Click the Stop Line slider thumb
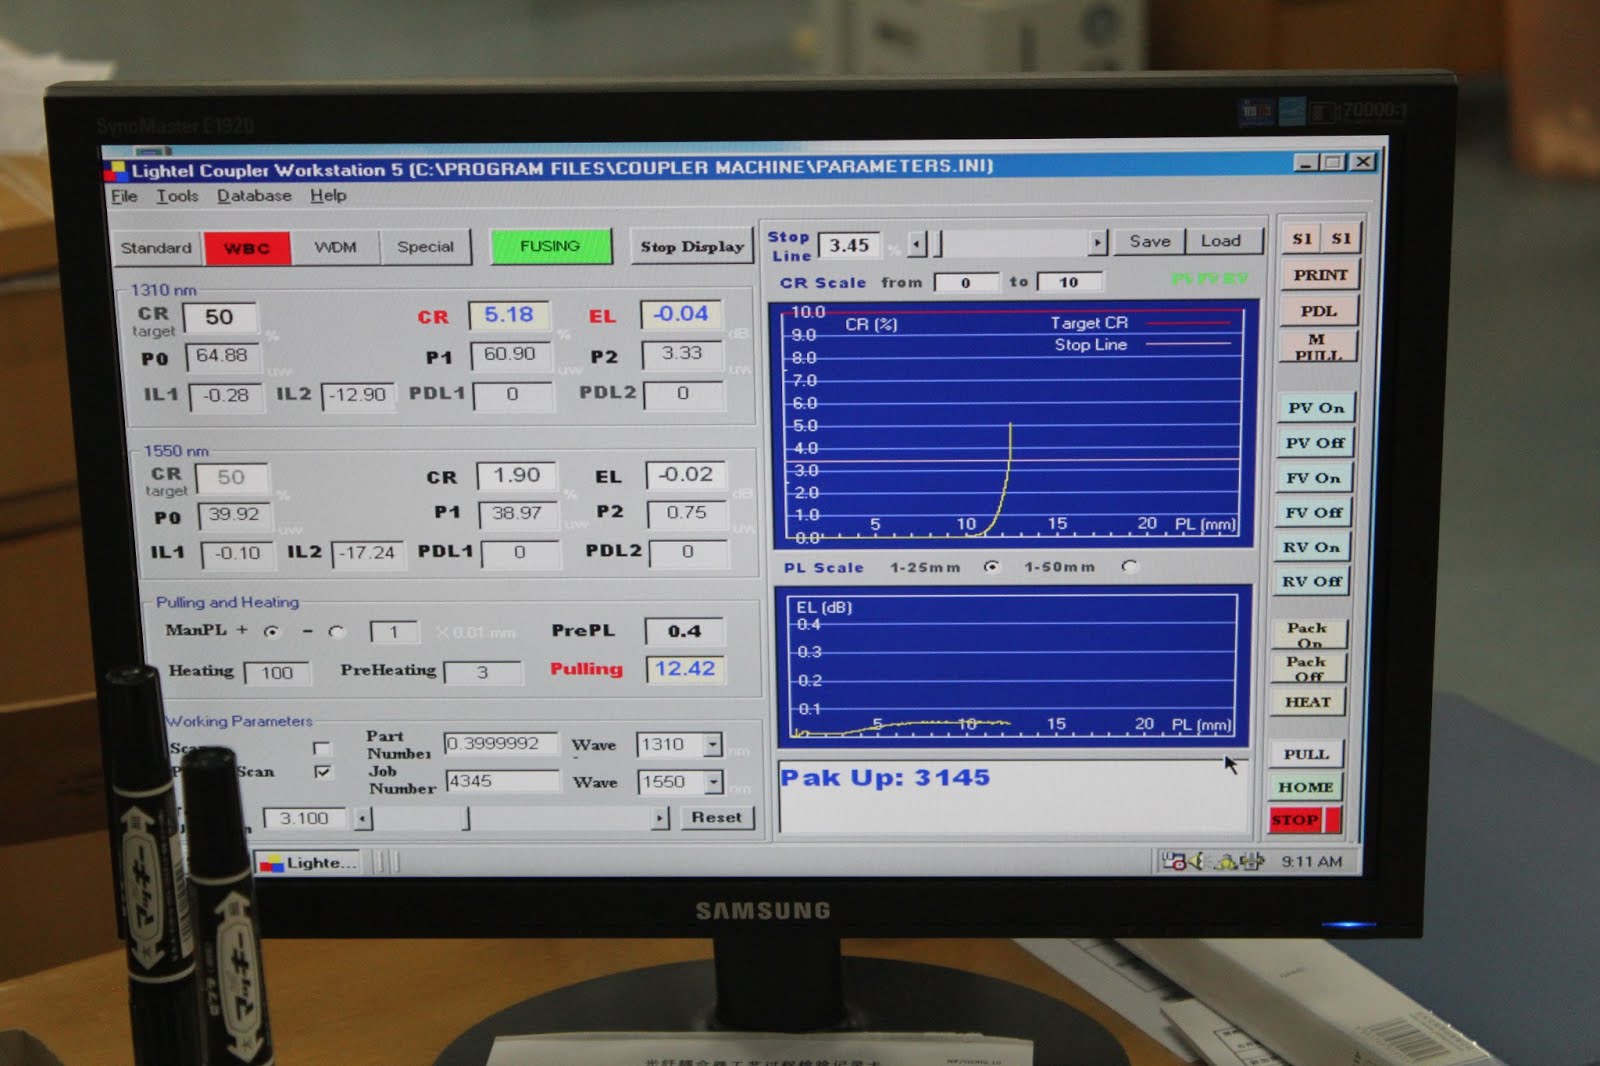Screen dimensions: 1600x1066 coord(938,243)
